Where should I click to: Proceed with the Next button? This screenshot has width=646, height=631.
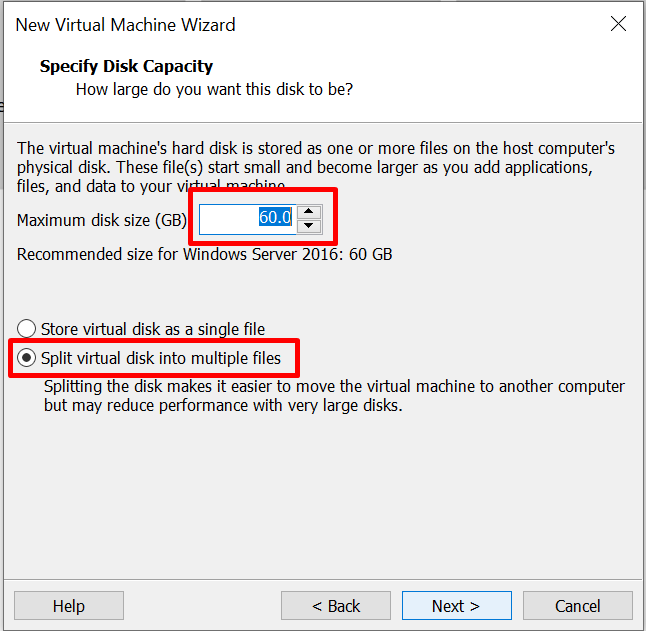[456, 606]
